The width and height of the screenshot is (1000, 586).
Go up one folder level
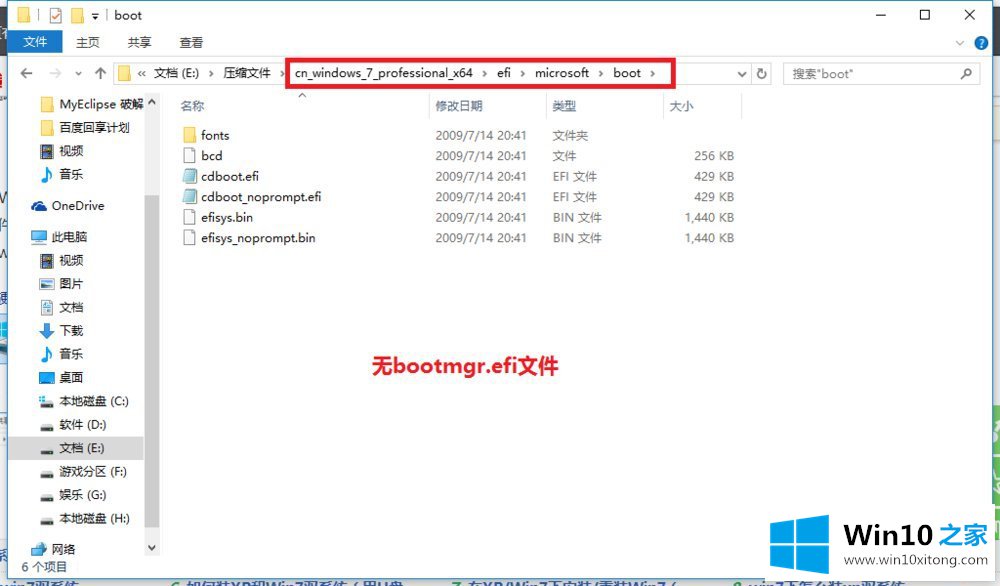100,73
